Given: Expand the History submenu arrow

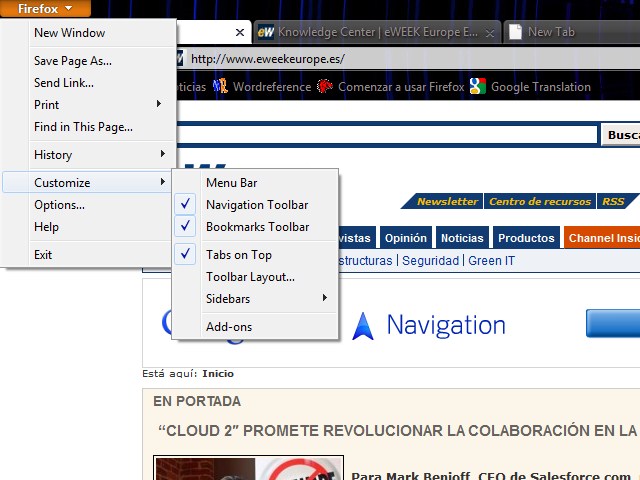Looking at the screenshot, I should point(162,154).
